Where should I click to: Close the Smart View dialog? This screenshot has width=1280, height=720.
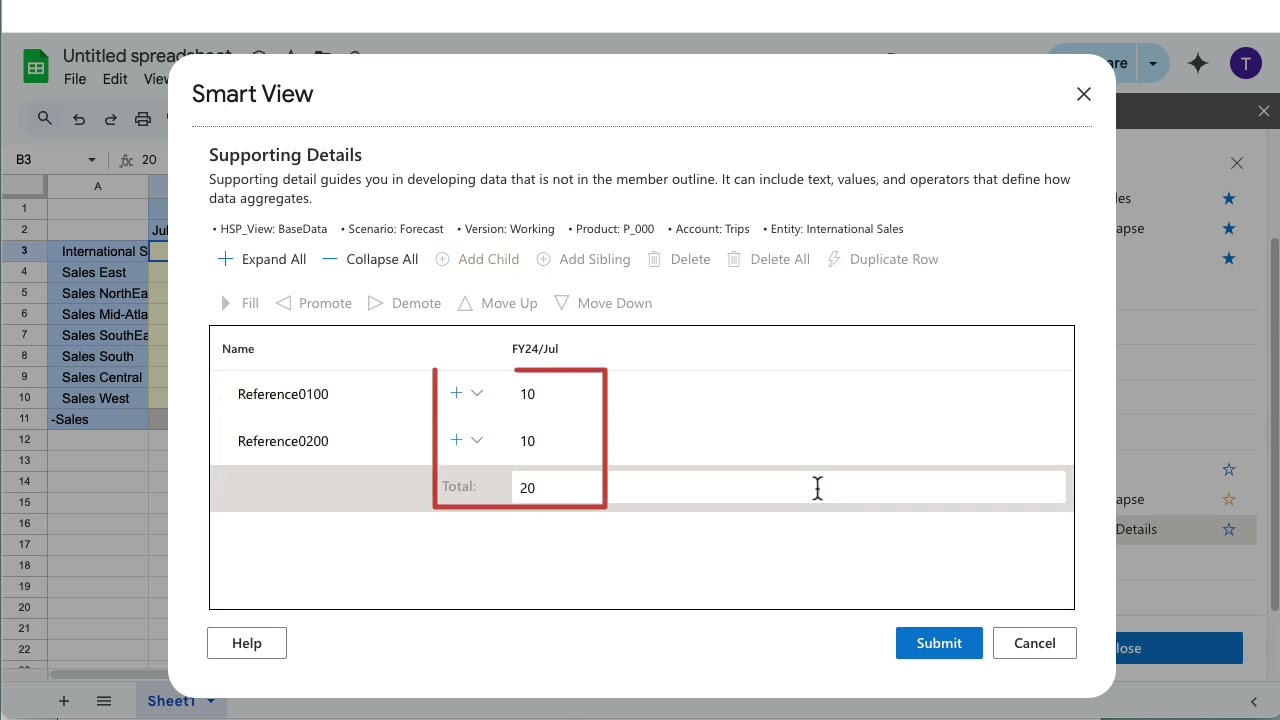click(x=1084, y=94)
